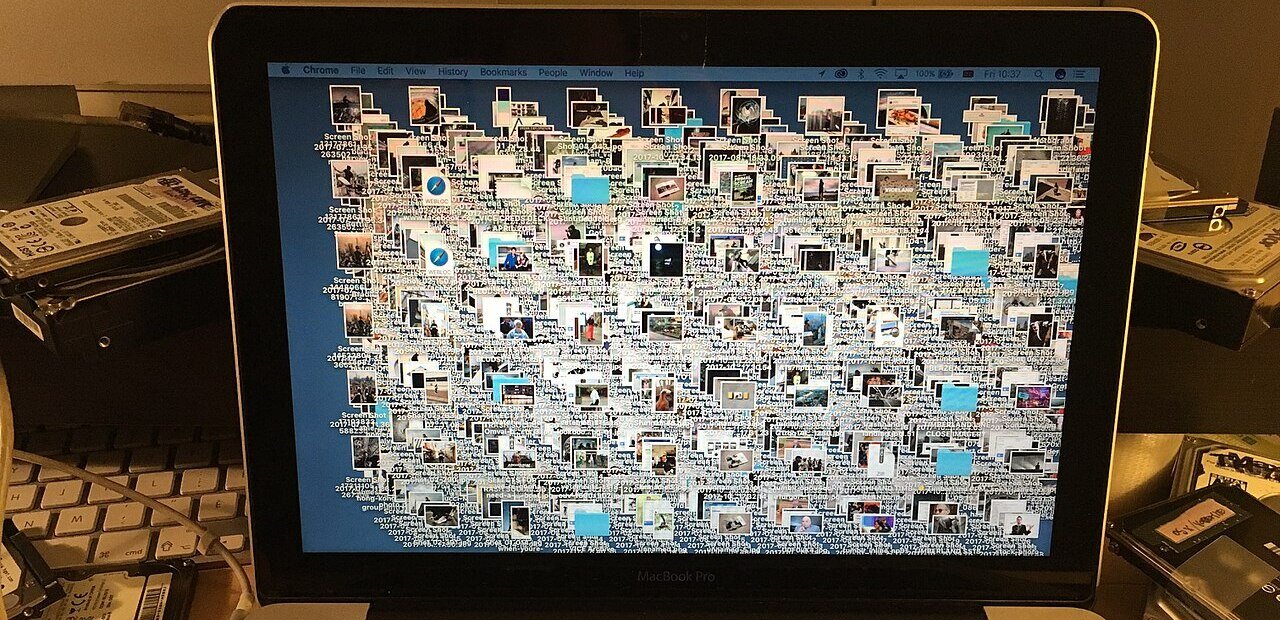
Task: Expand the History menu
Action: coord(452,72)
